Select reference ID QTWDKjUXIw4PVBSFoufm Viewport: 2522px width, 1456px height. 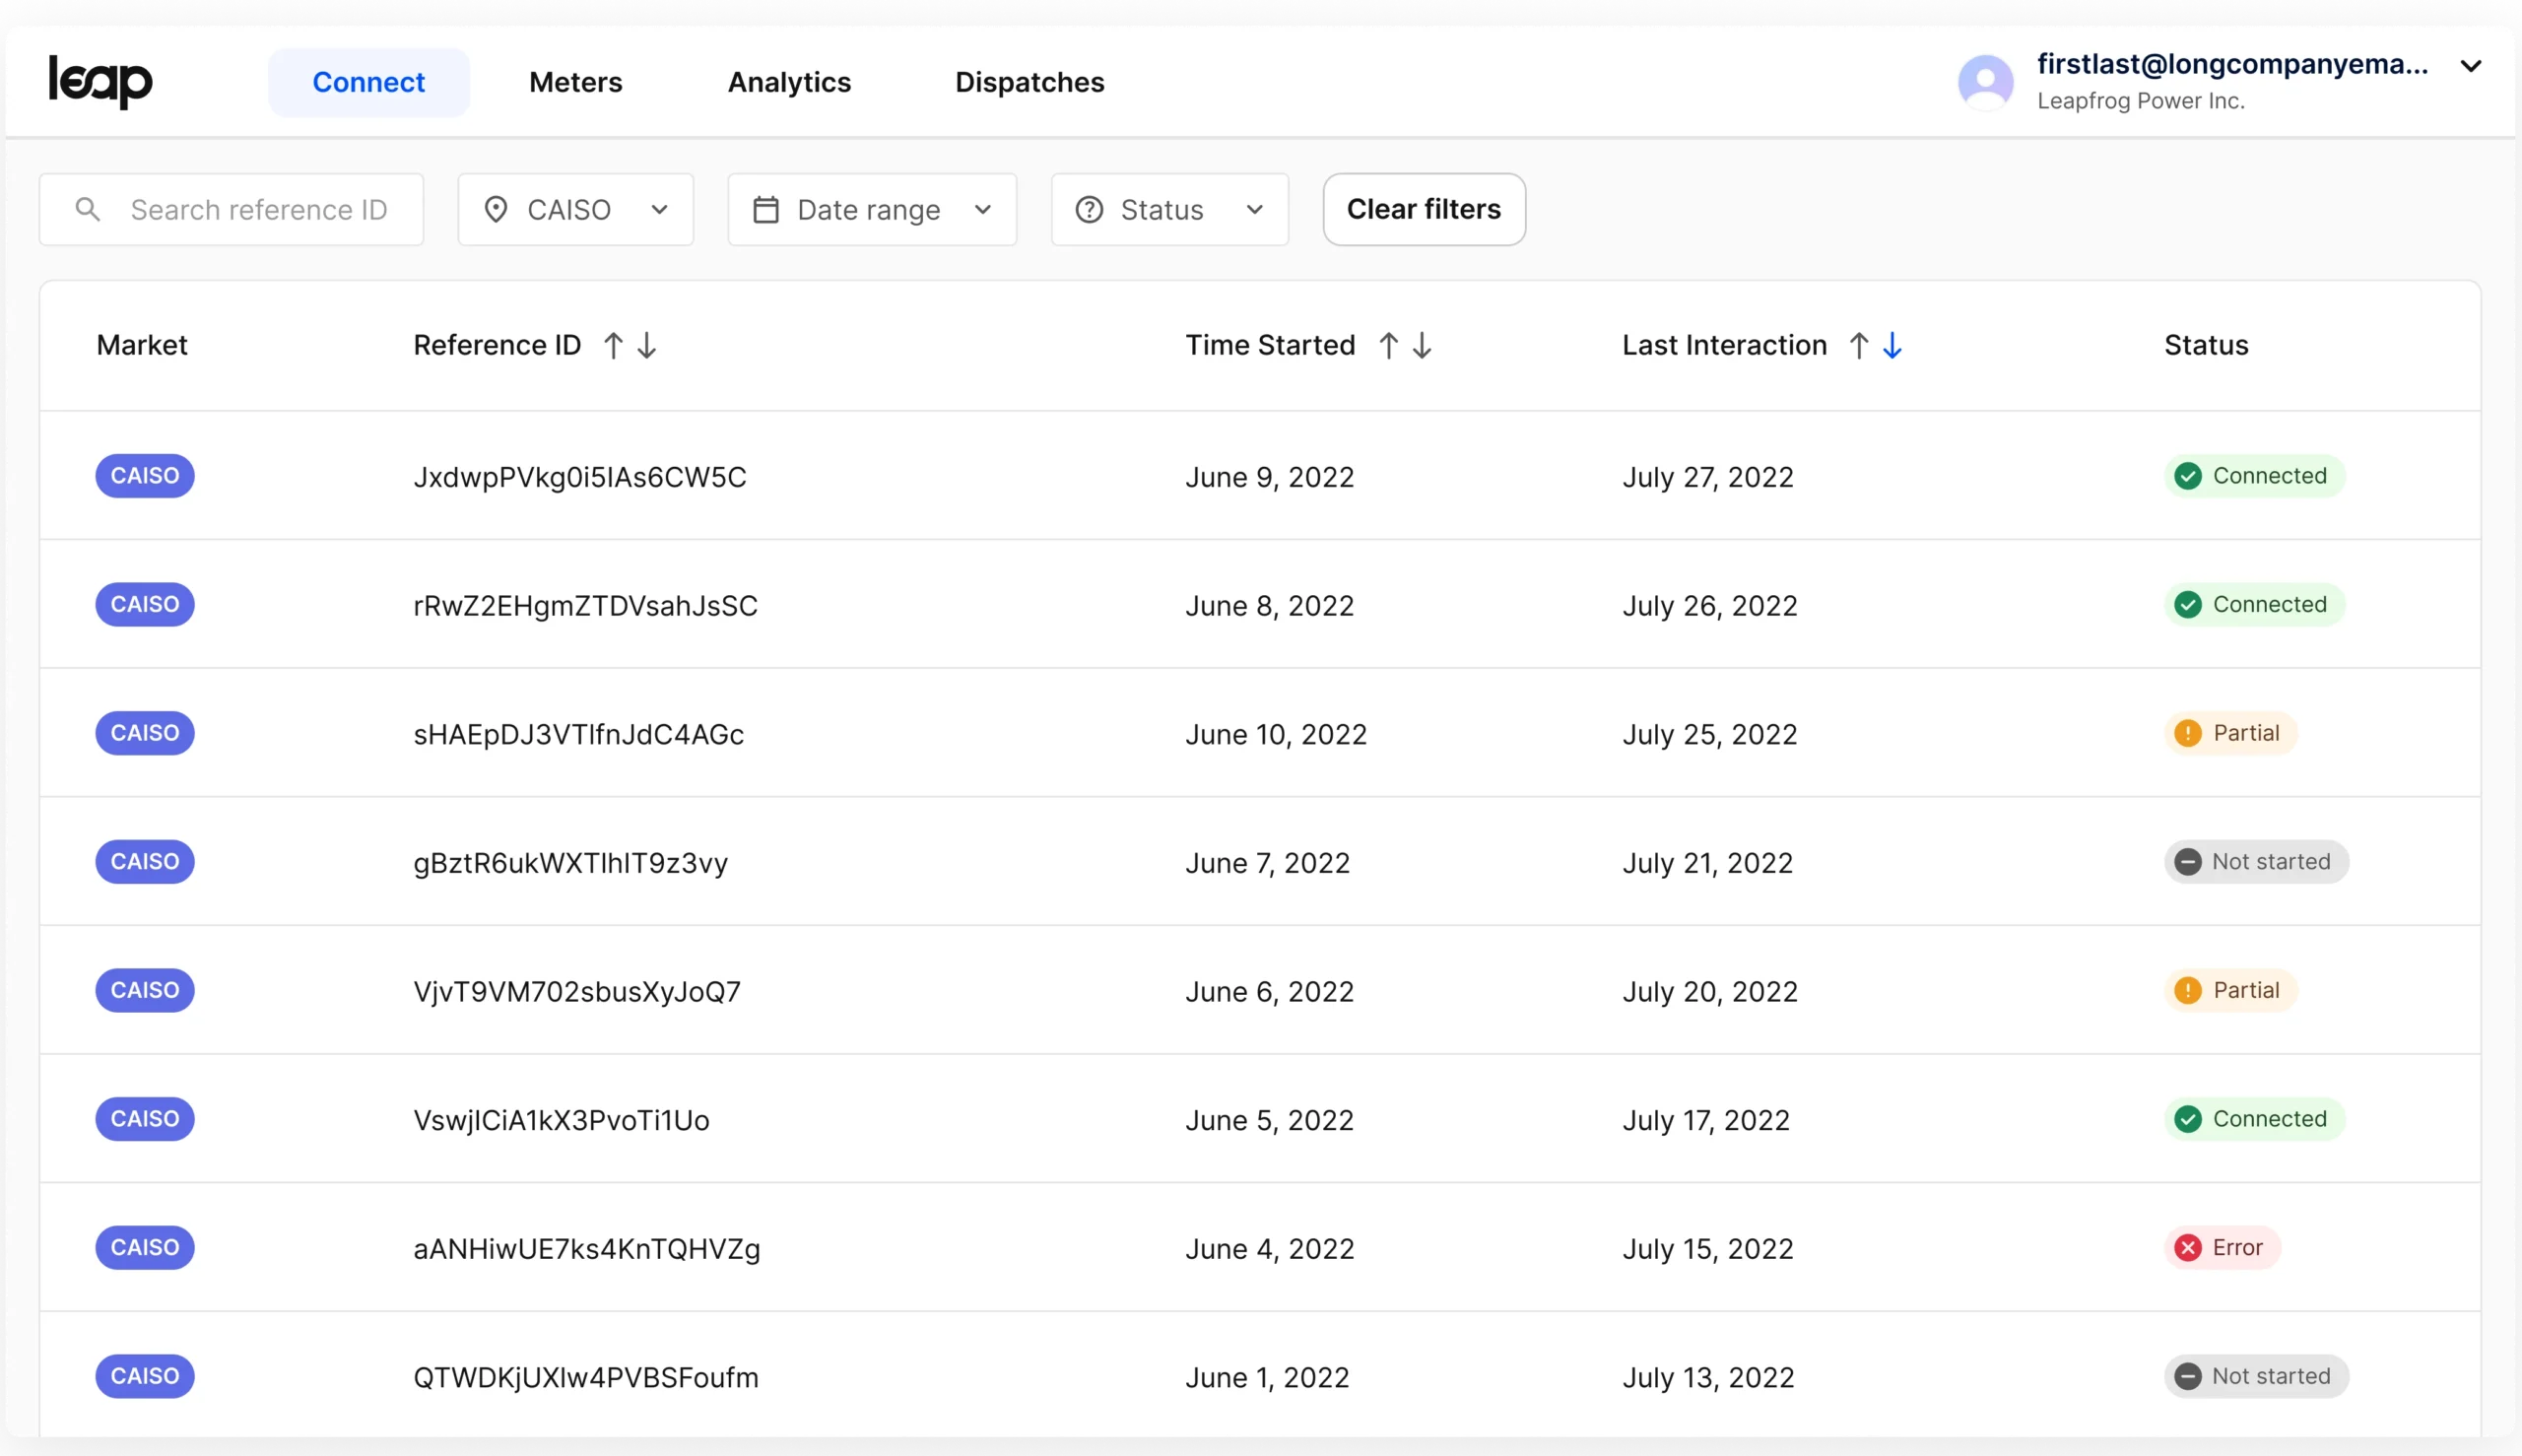[586, 1378]
